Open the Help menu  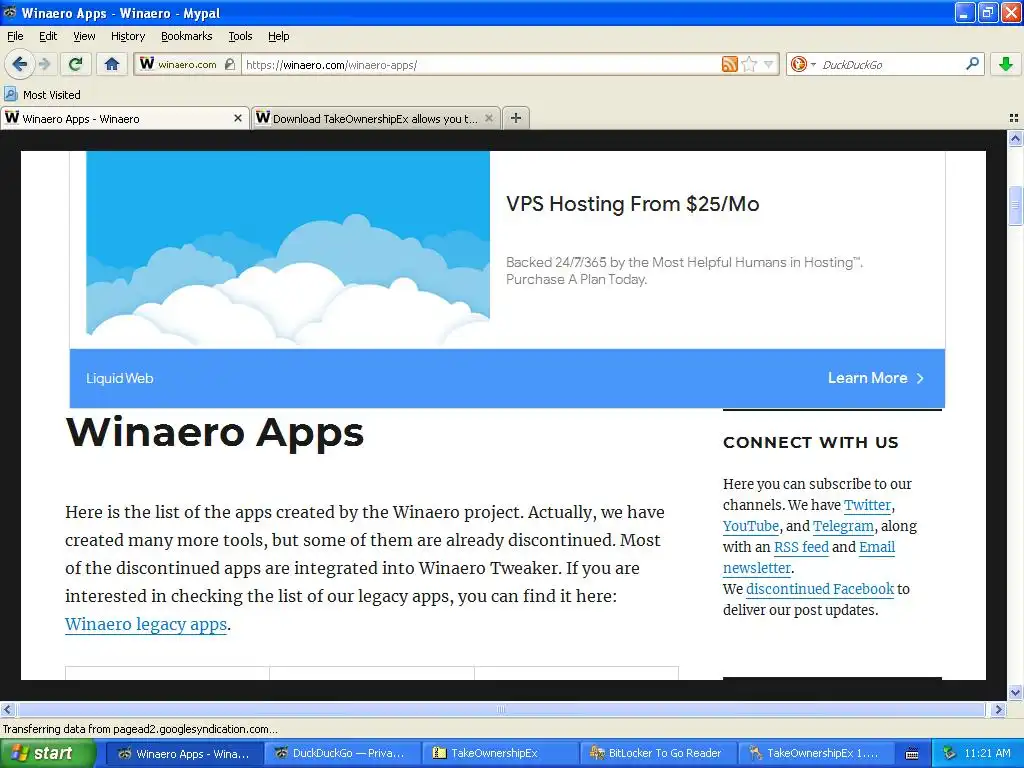278,36
